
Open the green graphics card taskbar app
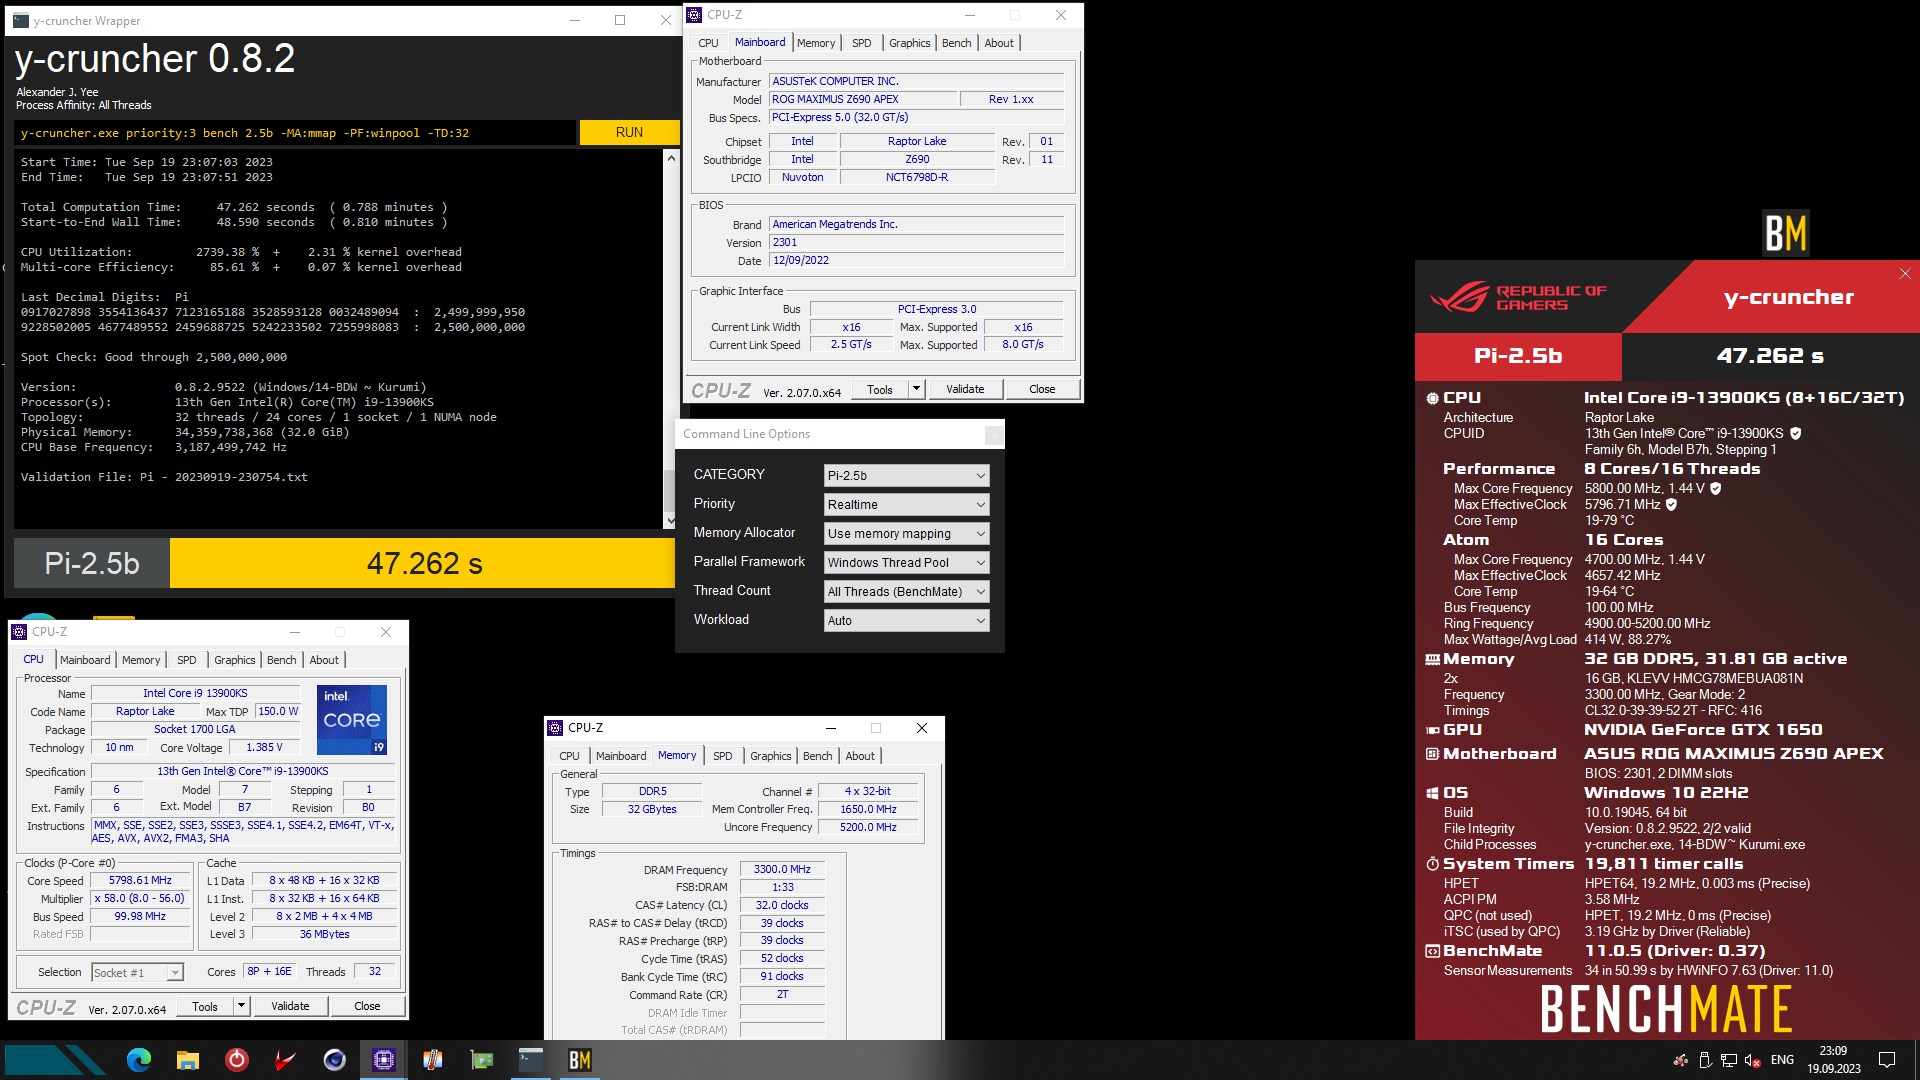[x=482, y=1060]
